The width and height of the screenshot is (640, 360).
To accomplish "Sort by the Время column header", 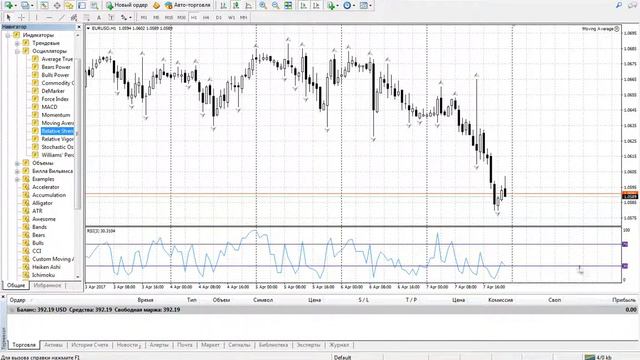I will click(x=145, y=300).
